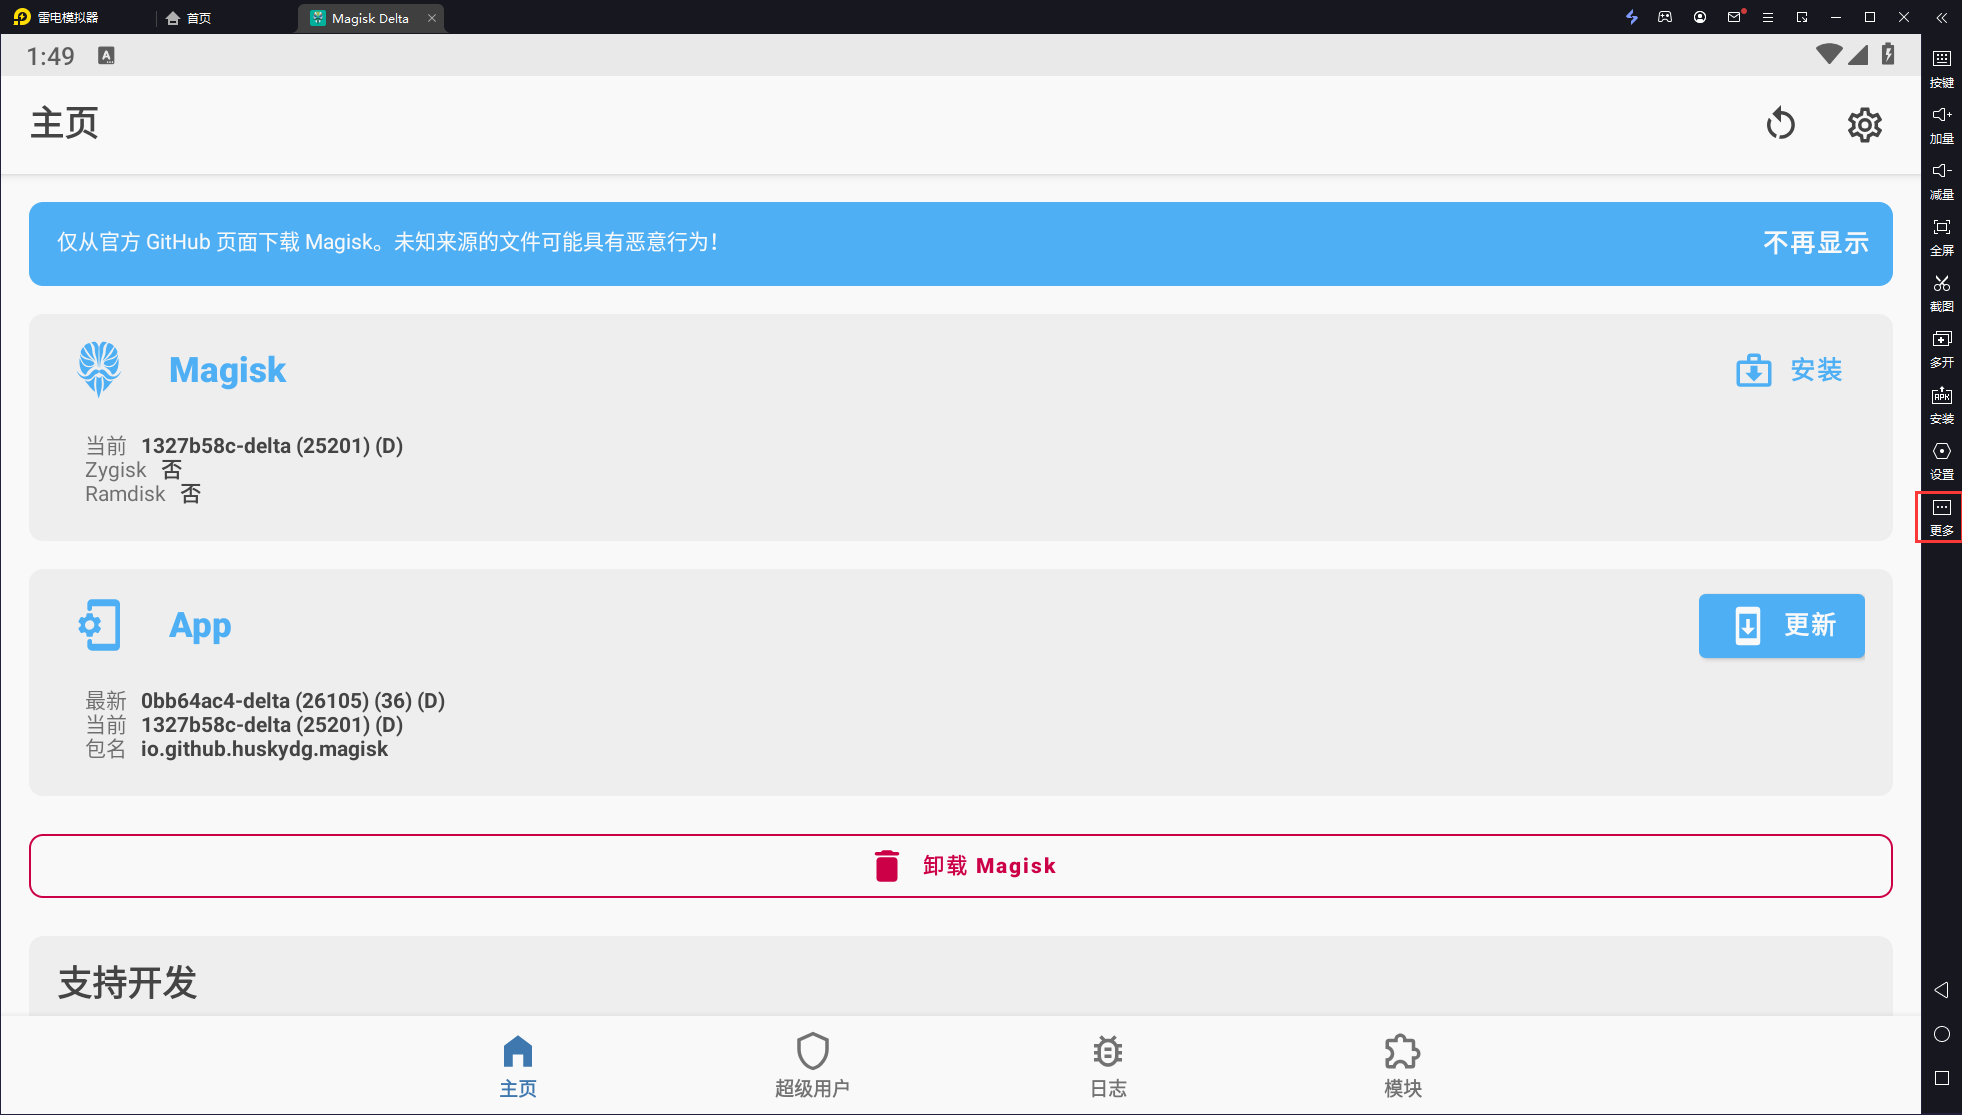The image size is (1962, 1115).
Task: Click the 卸载 Magisk uninstall button
Action: pyautogui.click(x=961, y=866)
